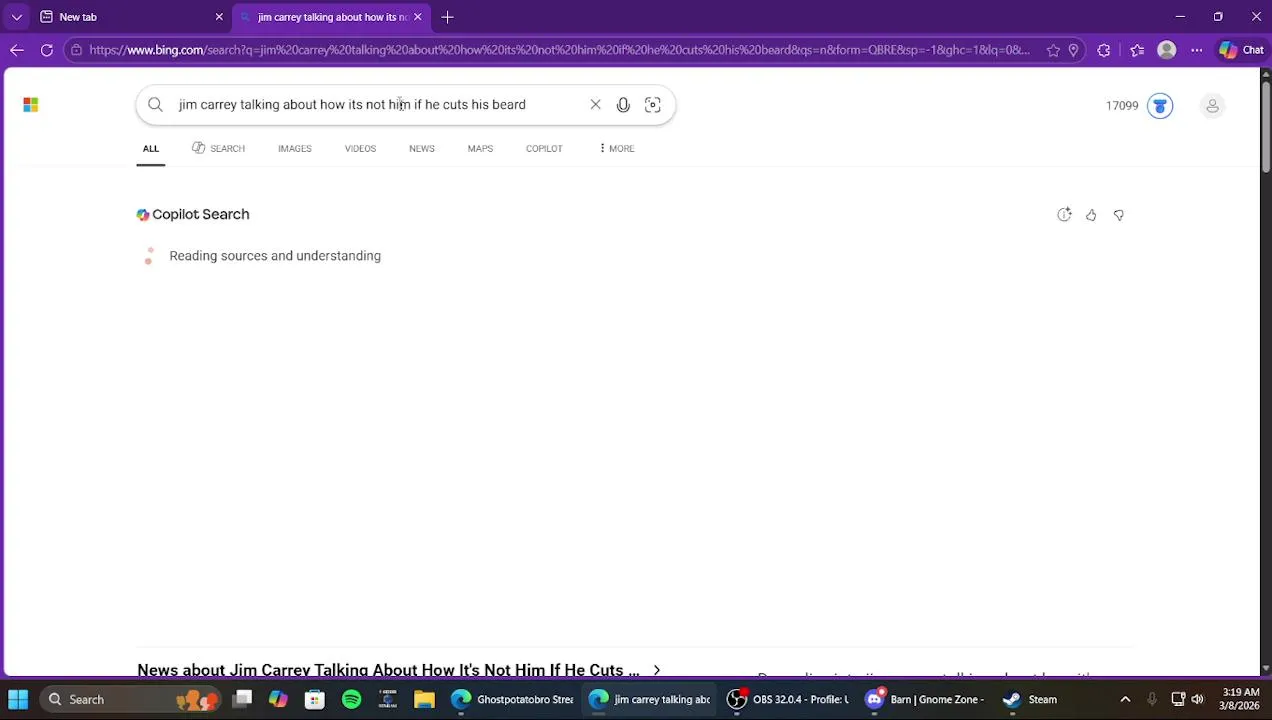
Task: Start voice search with microphone icon
Action: tap(623, 105)
